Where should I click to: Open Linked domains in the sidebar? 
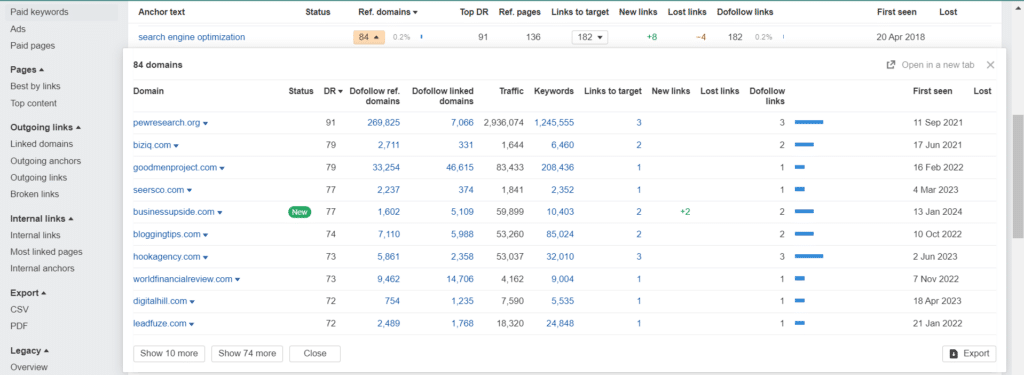point(42,144)
